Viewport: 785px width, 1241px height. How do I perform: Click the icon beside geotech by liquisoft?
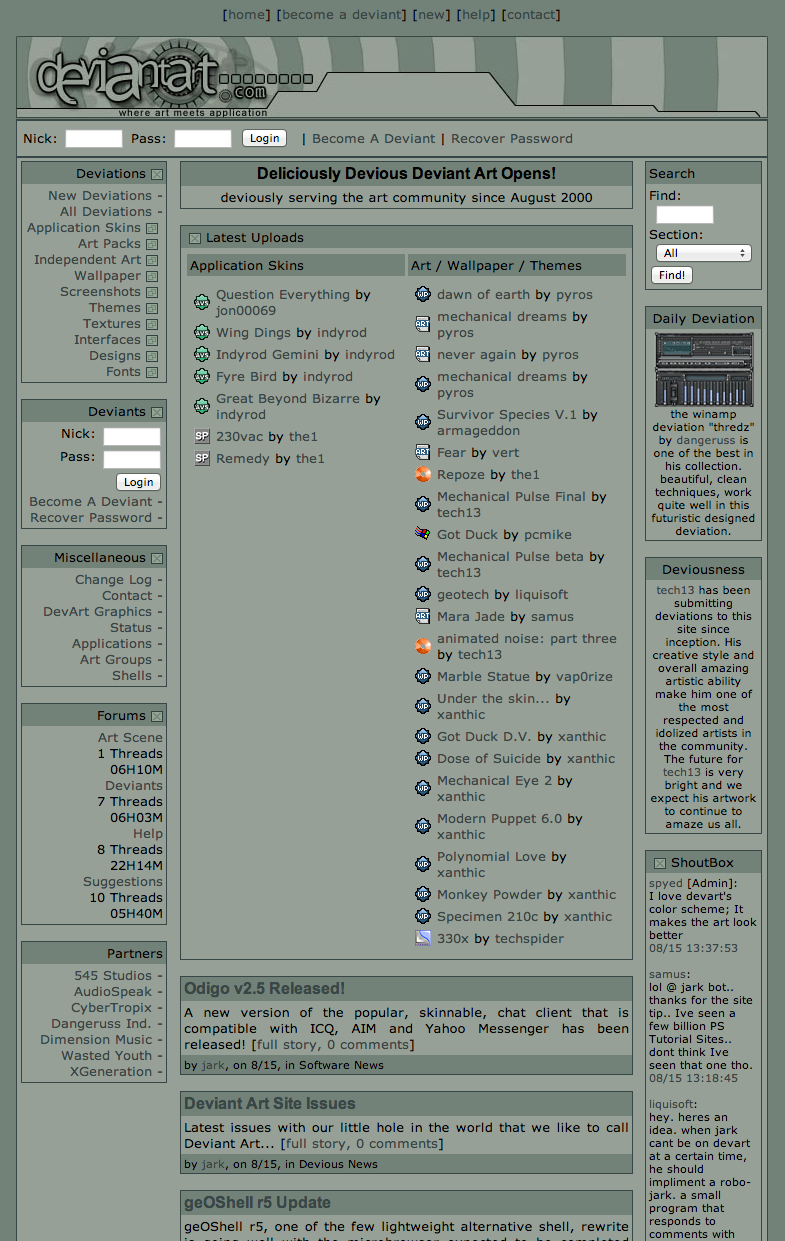[x=423, y=594]
